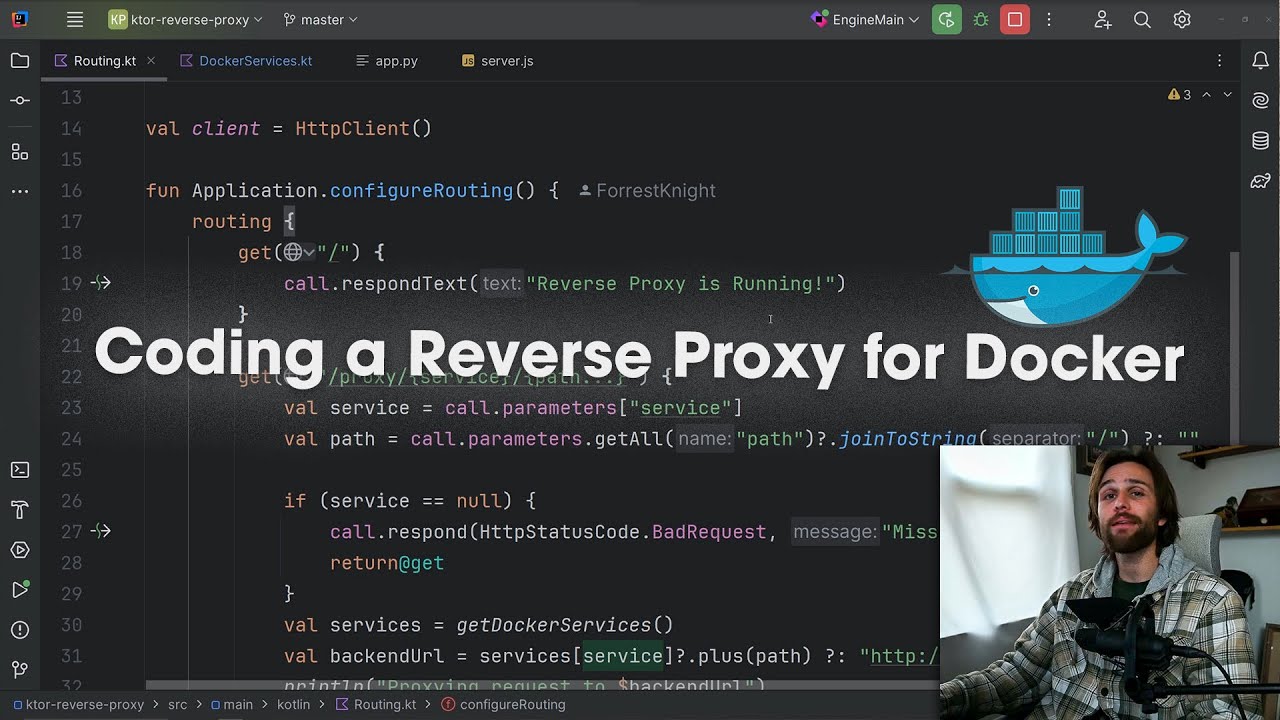Open the master branch dropdown
Image resolution: width=1280 pixels, height=720 pixels.
tap(320, 19)
